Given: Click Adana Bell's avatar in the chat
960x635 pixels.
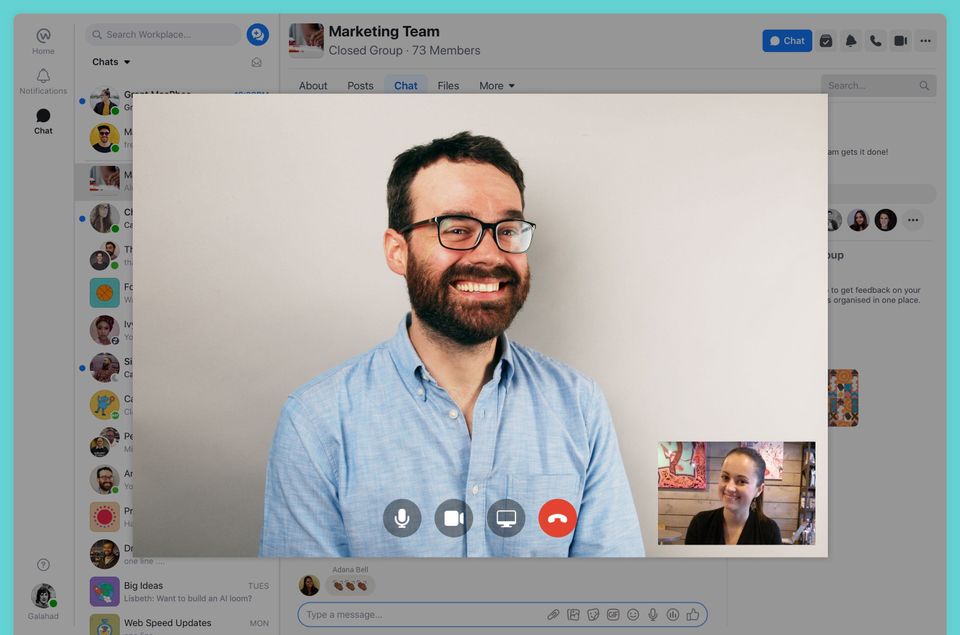Looking at the screenshot, I should click(x=309, y=585).
